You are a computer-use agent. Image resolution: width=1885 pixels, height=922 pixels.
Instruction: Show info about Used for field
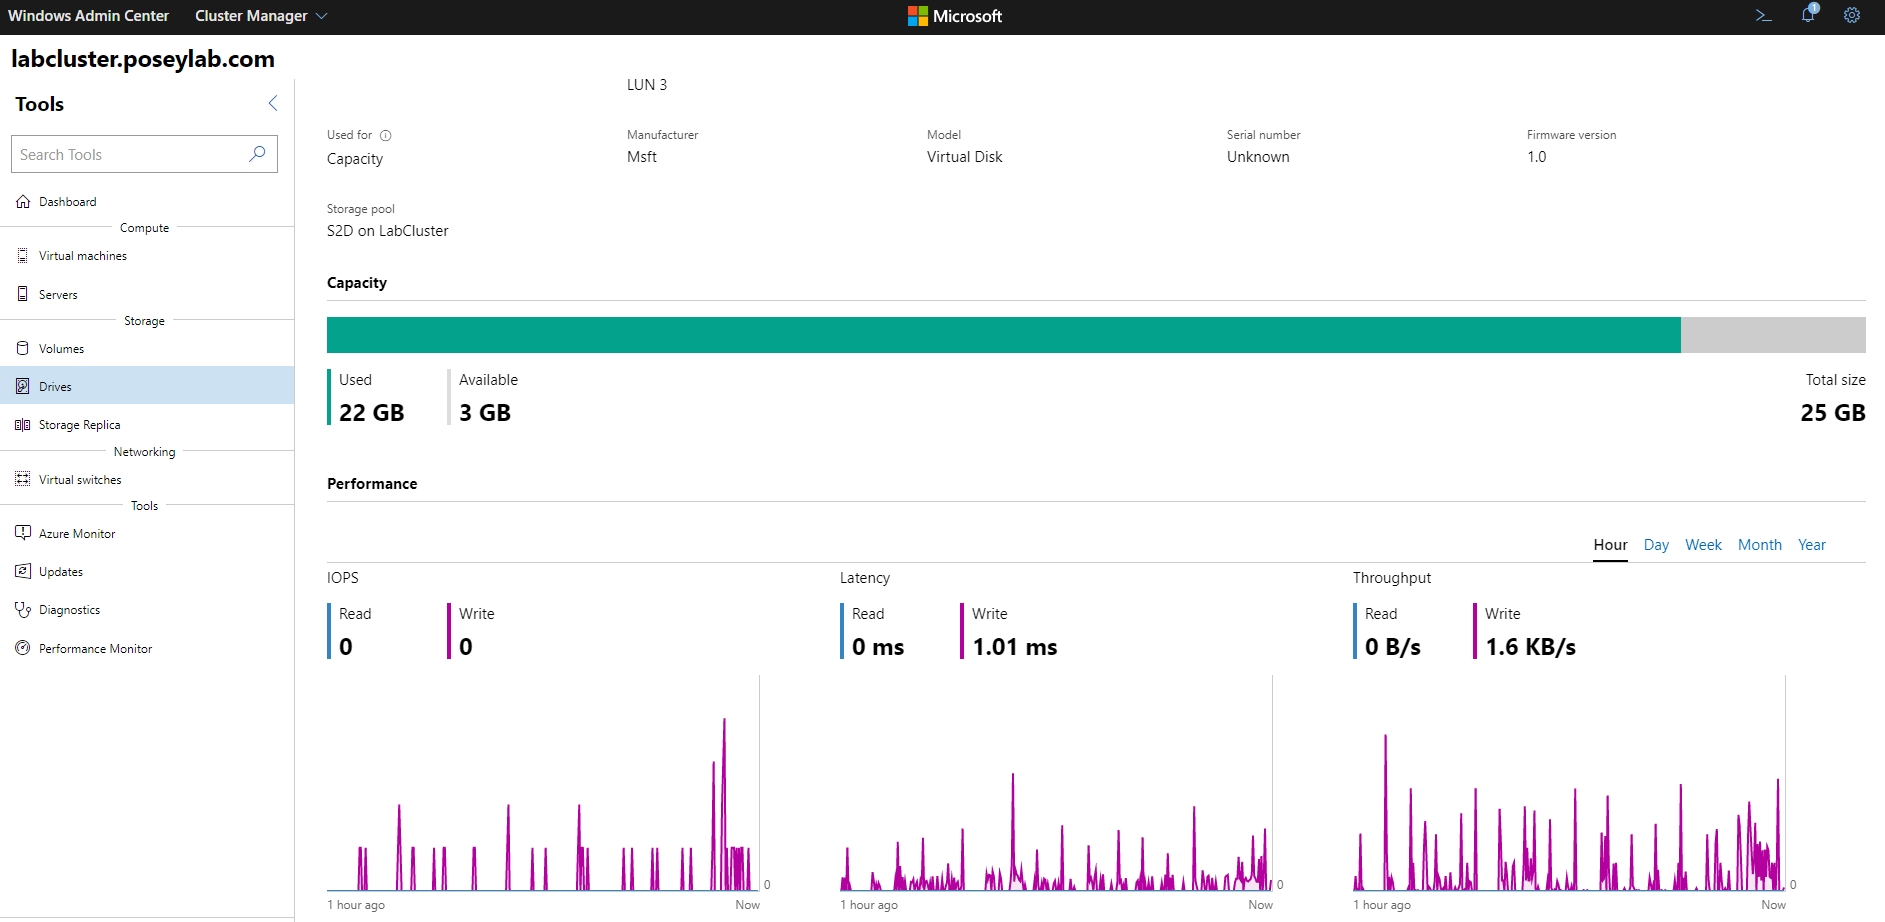pos(386,135)
